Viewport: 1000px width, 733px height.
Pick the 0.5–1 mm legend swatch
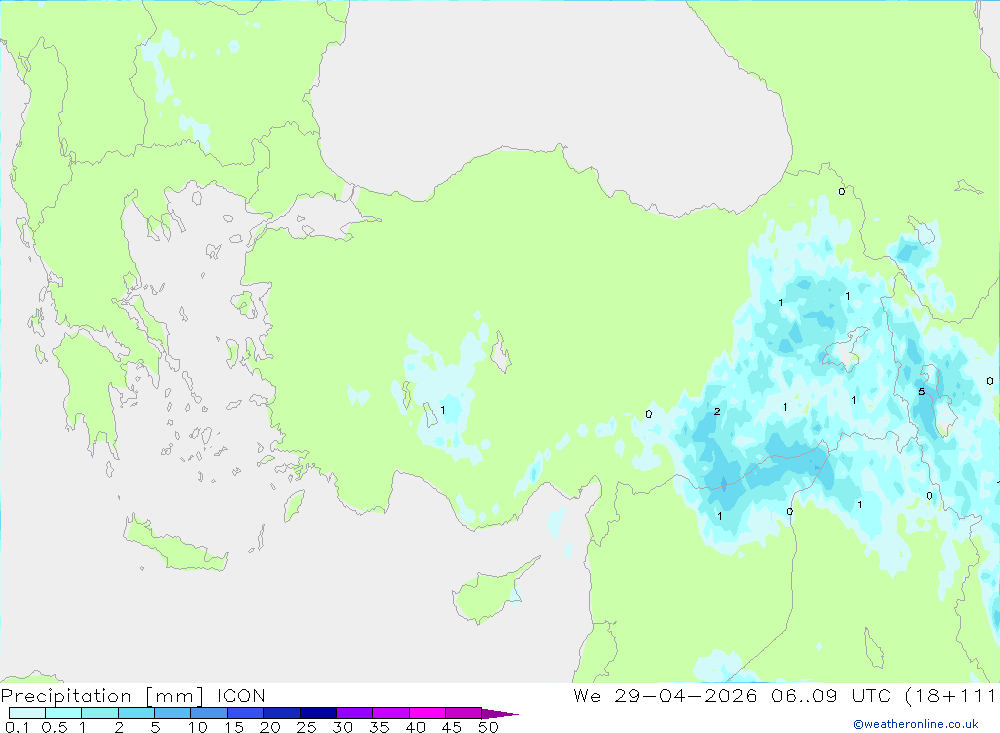coord(64,713)
